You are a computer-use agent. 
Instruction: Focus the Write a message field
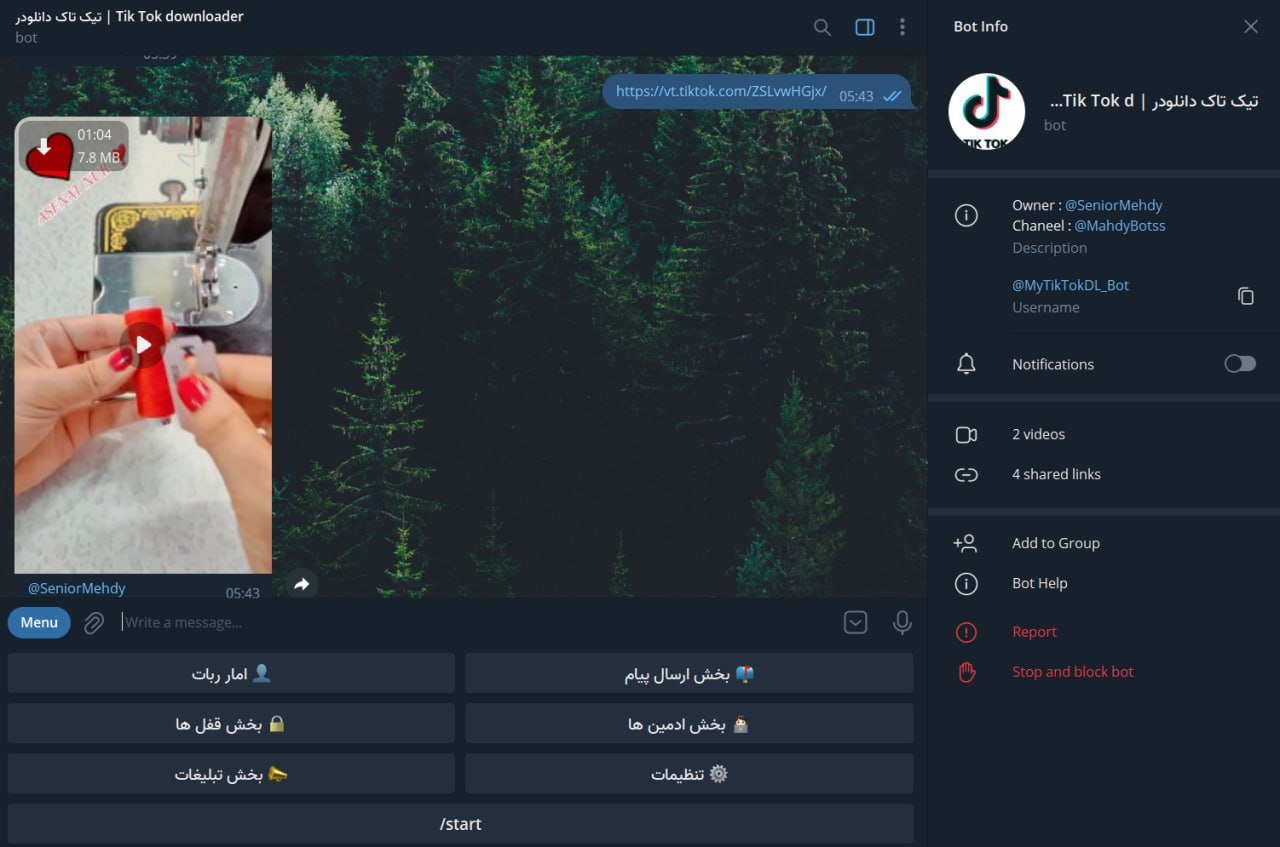pyautogui.click(x=477, y=622)
